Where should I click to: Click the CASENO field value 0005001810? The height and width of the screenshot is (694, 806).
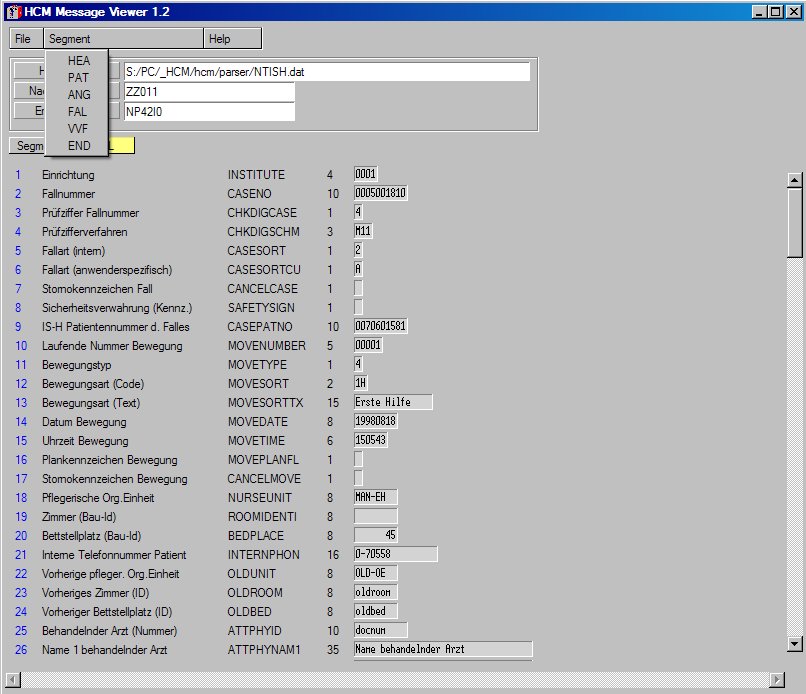click(381, 193)
